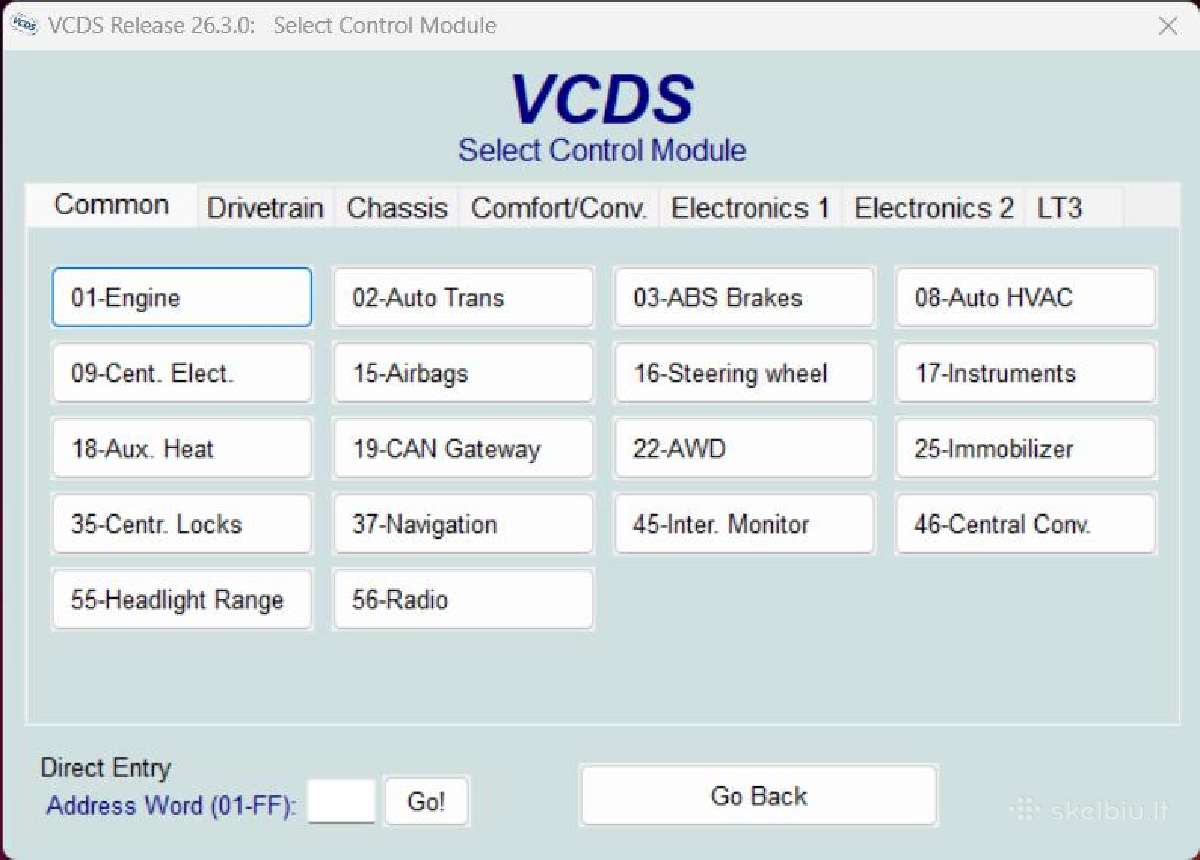Open the 09-Cent. Elect. module
Screen dimensions: 1200x860
[x=182, y=373]
